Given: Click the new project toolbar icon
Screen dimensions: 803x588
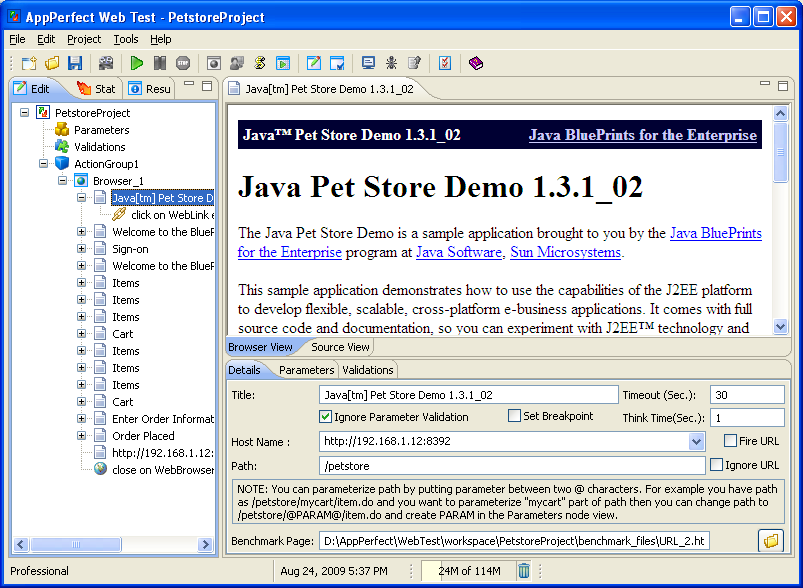Looking at the screenshot, I should [x=29, y=63].
